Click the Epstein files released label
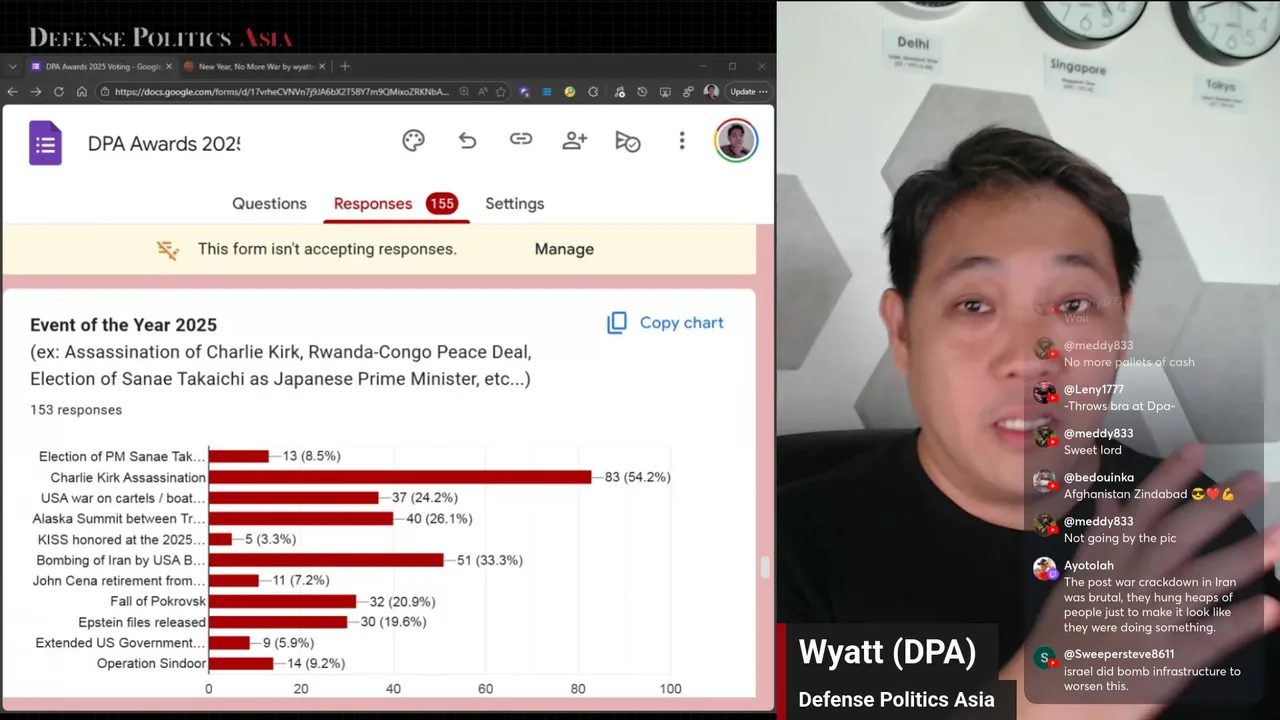The height and width of the screenshot is (720, 1280). [142, 622]
